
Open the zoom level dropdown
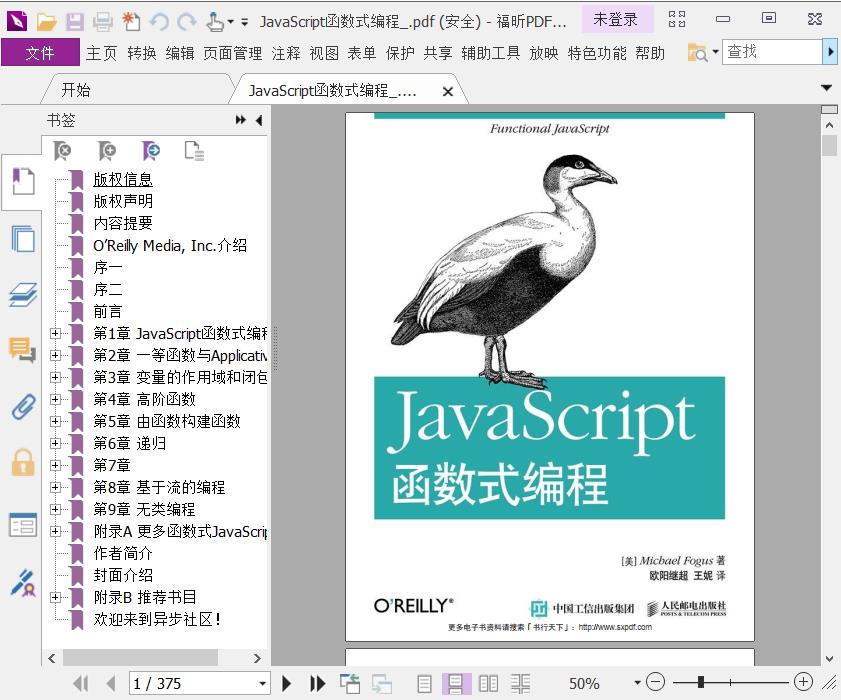637,683
